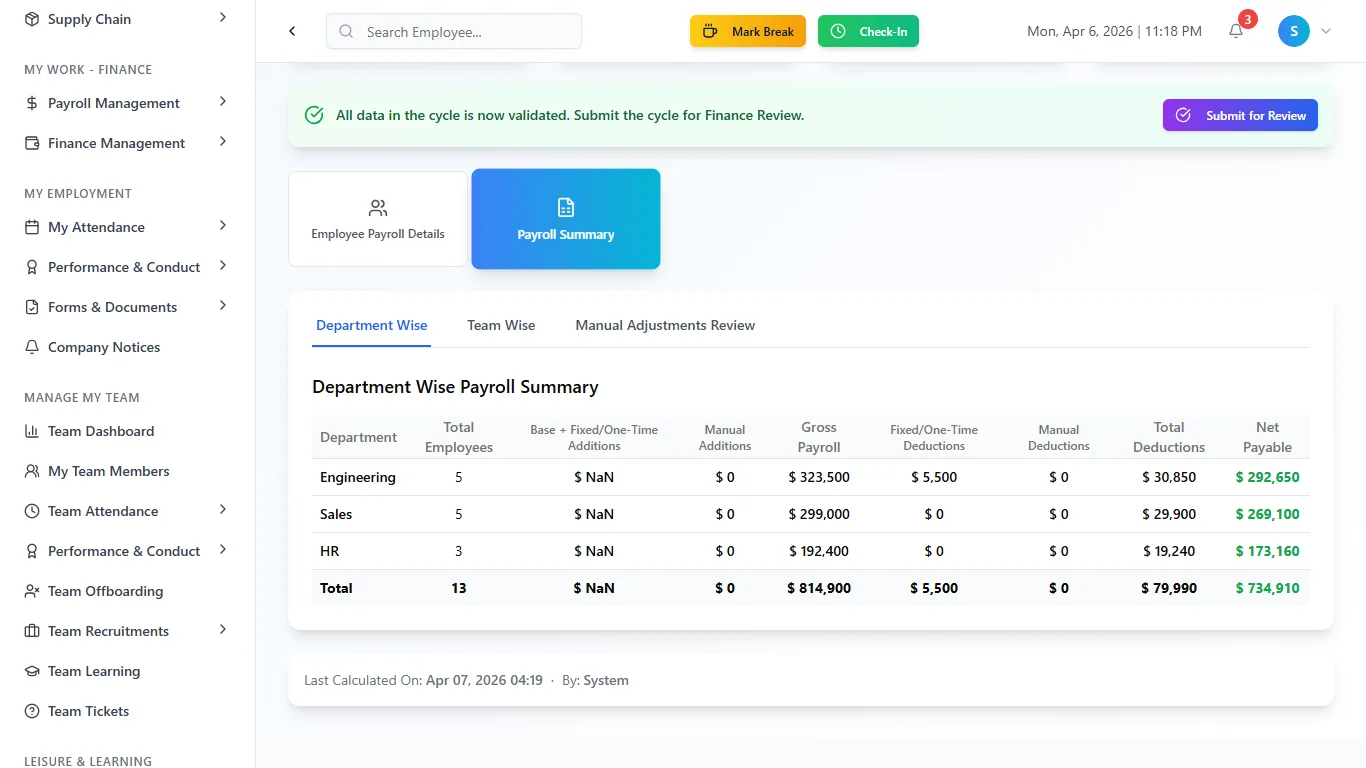The image size is (1366, 768).
Task: Open the Manual Adjustments Review tab
Action: (665, 325)
